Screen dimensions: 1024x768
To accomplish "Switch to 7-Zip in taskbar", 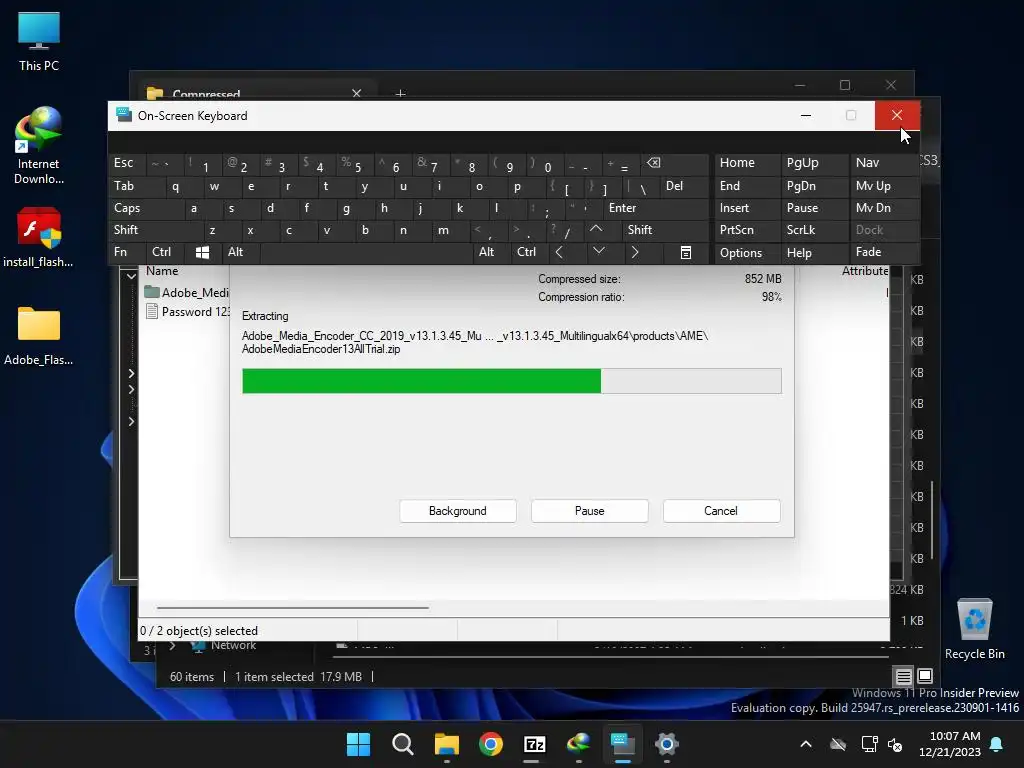I will click(x=534, y=744).
